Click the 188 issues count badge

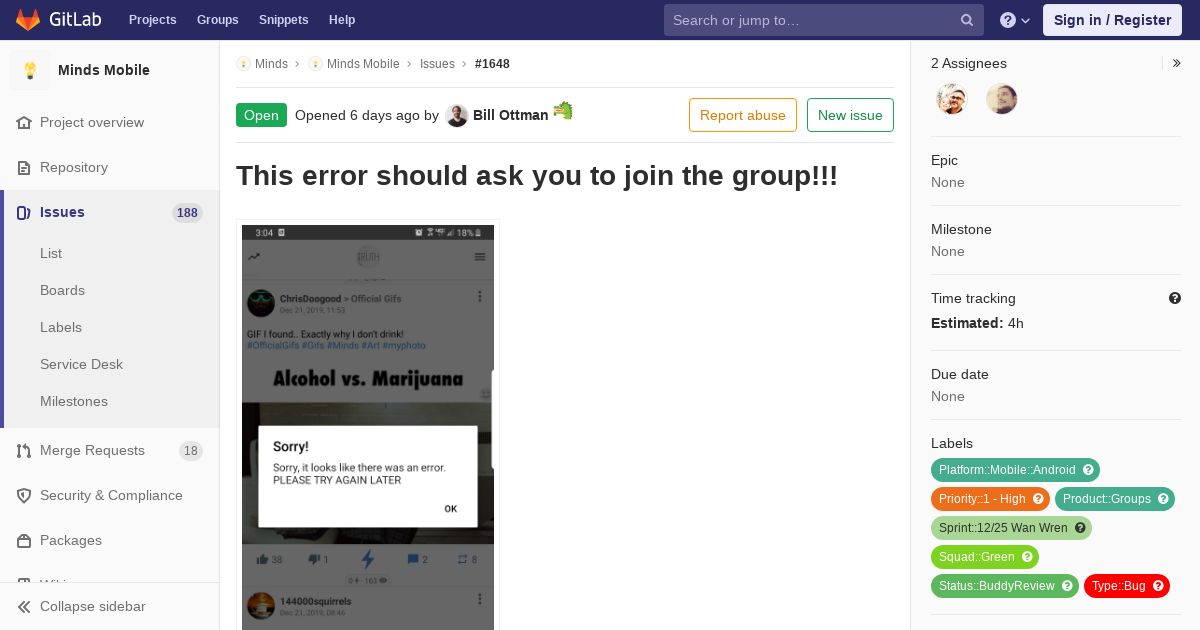[187, 212]
